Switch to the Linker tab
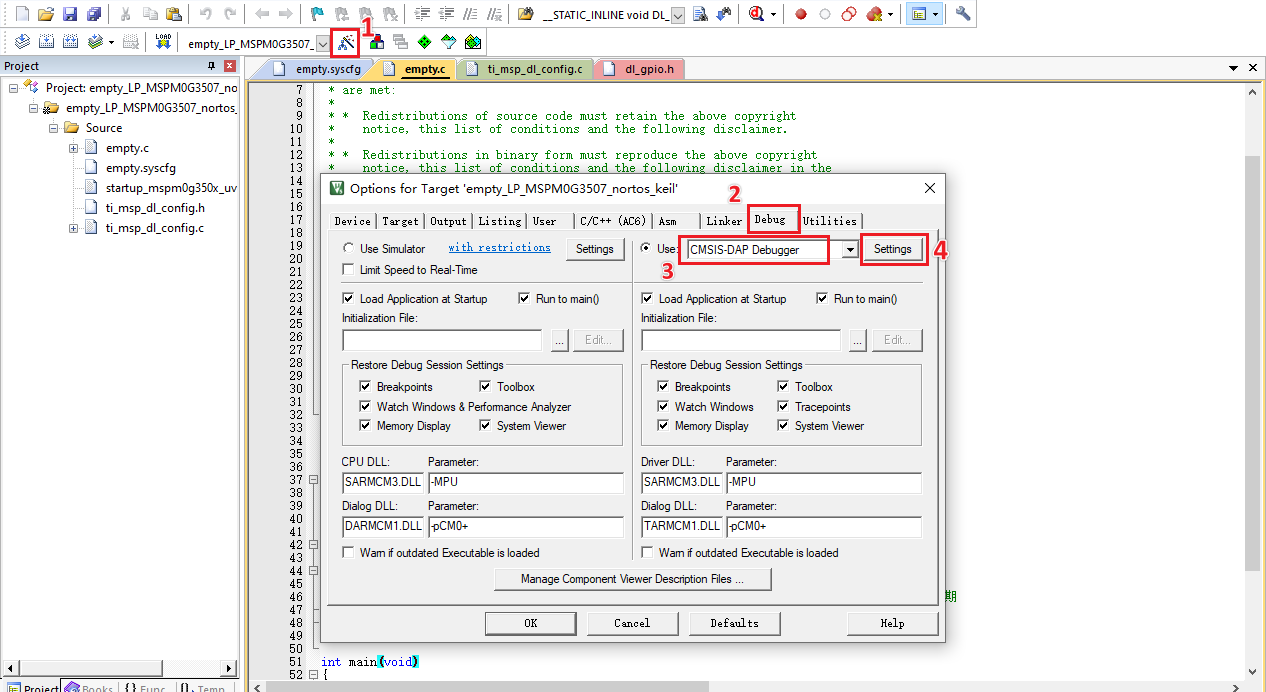The width and height of the screenshot is (1266, 692). tap(724, 221)
